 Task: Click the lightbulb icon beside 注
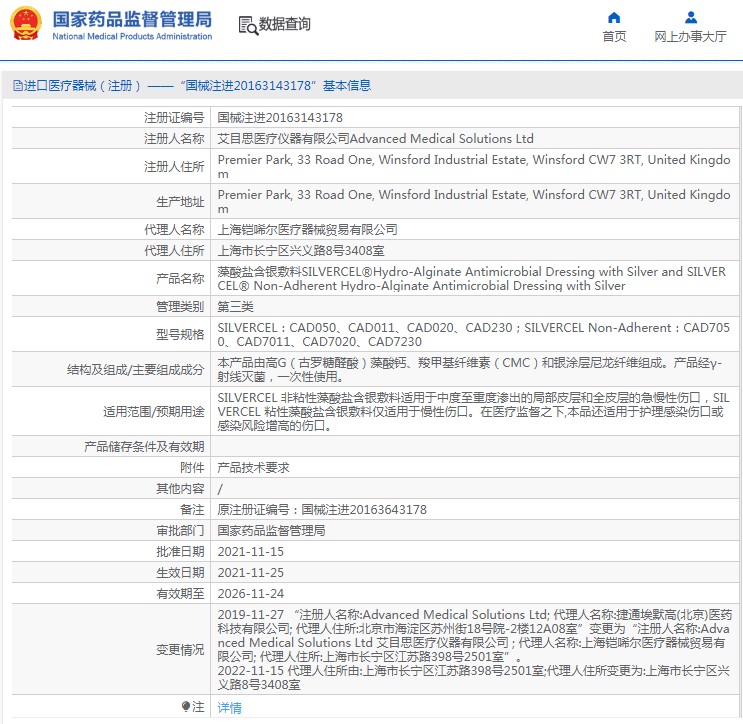click(x=186, y=706)
